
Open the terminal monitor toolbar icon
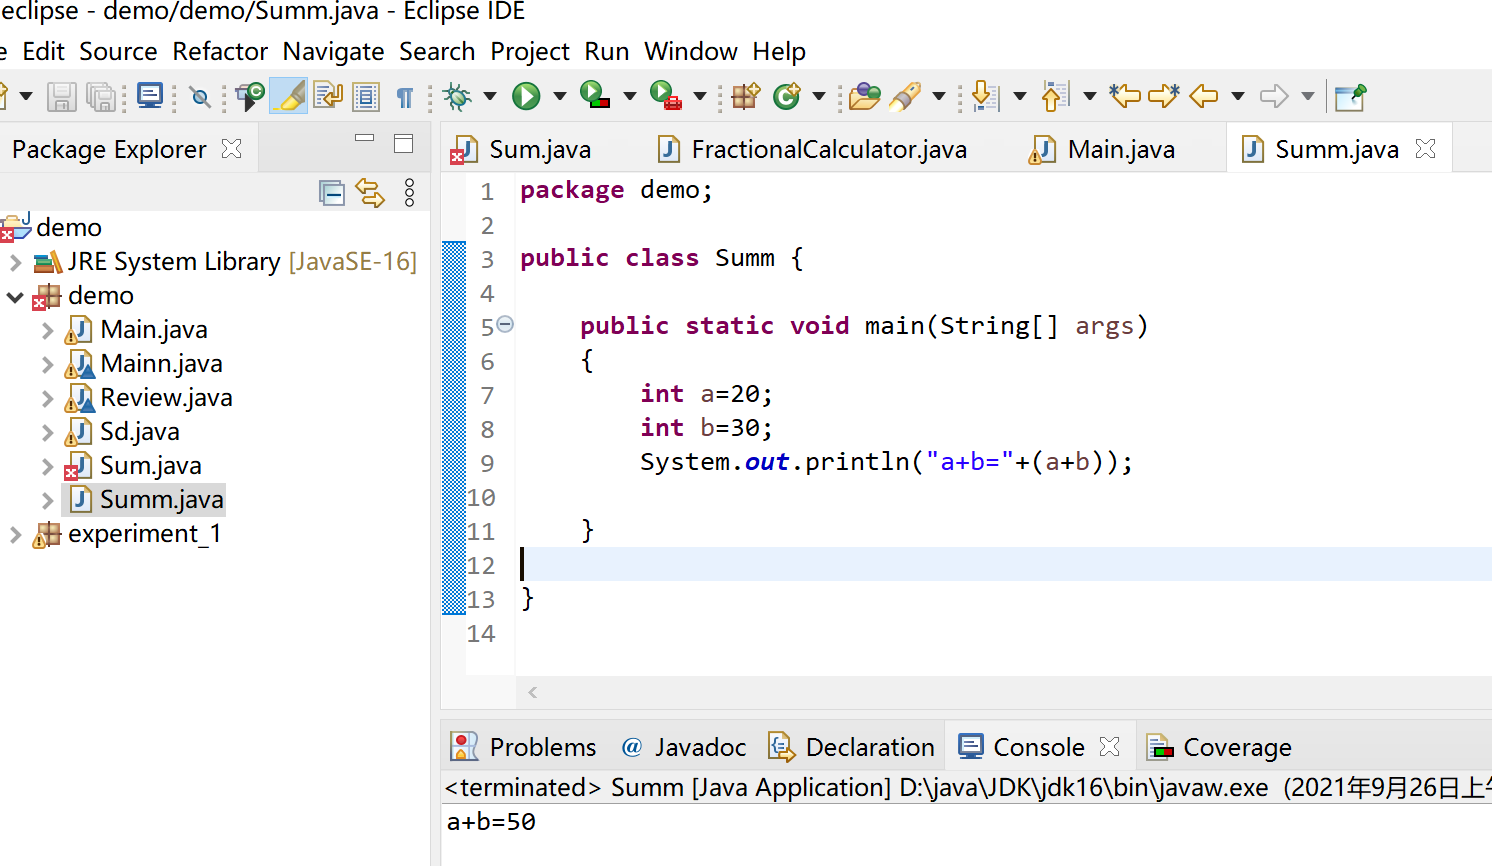(150, 96)
